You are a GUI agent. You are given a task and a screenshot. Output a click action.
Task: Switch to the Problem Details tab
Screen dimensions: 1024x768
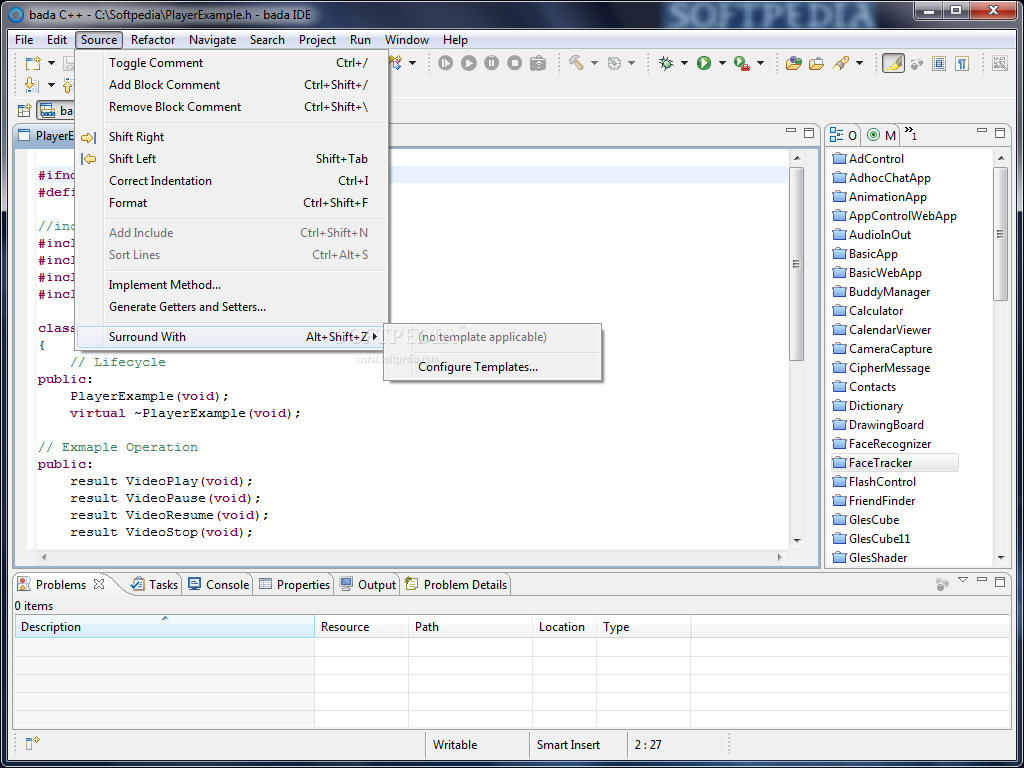click(x=456, y=584)
